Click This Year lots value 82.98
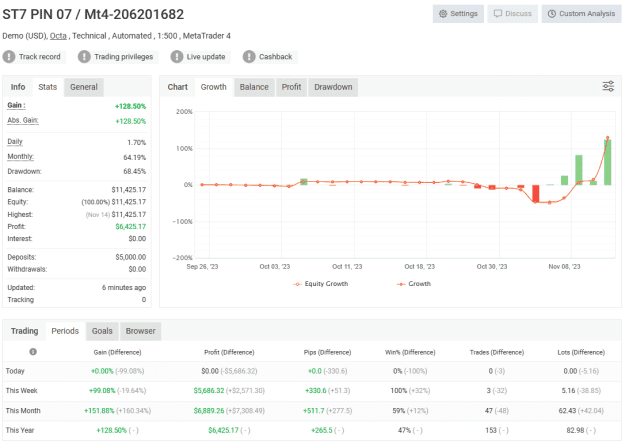The image size is (625, 446). [x=575, y=430]
